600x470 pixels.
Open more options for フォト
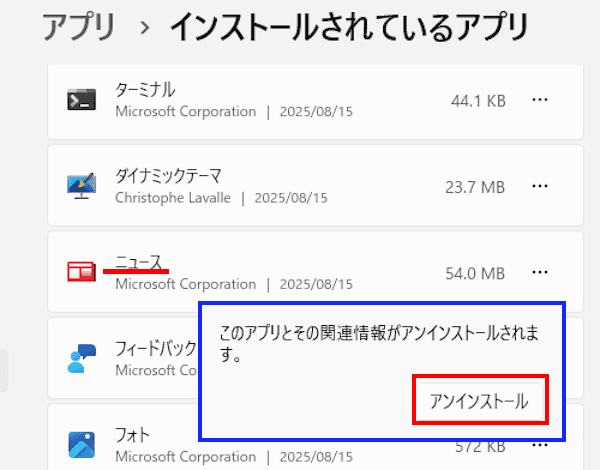tap(540, 445)
